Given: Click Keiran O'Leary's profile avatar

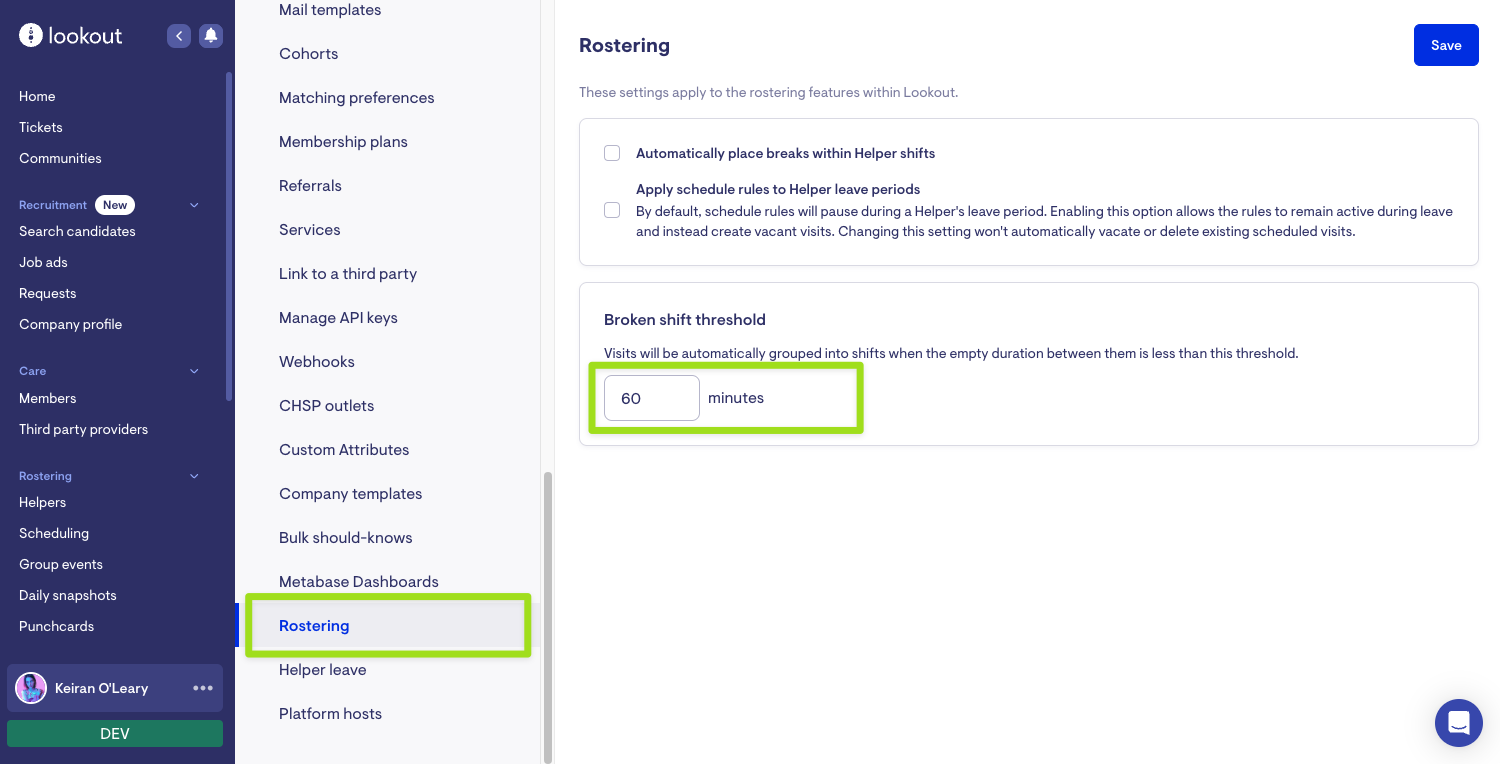Looking at the screenshot, I should click(x=31, y=688).
